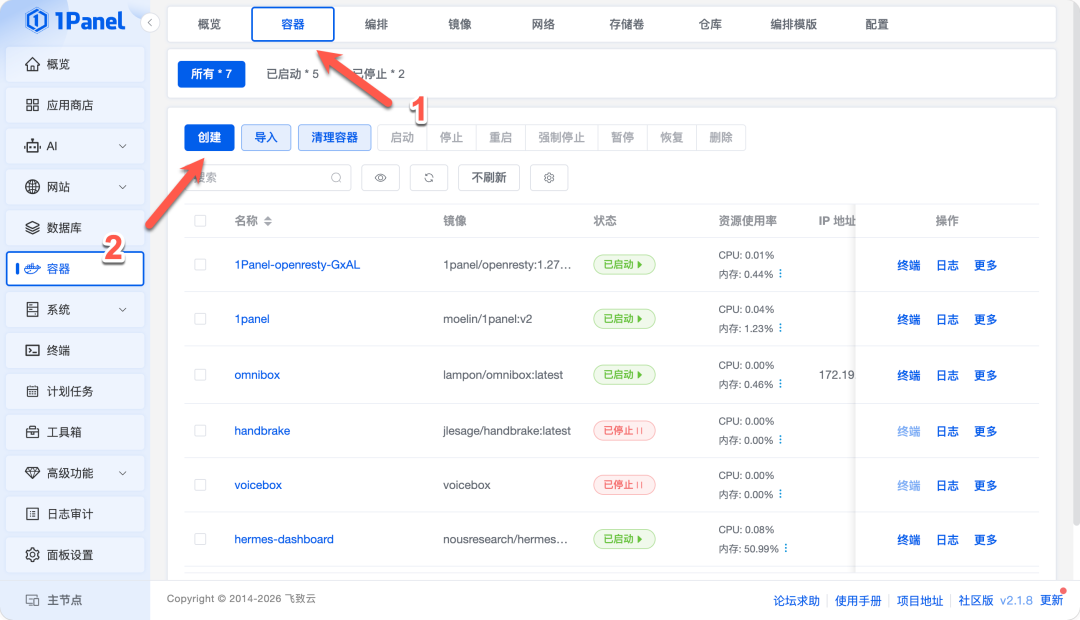The image size is (1080, 620).
Task: Sort the table by 名称 column
Action: click(x=268, y=221)
